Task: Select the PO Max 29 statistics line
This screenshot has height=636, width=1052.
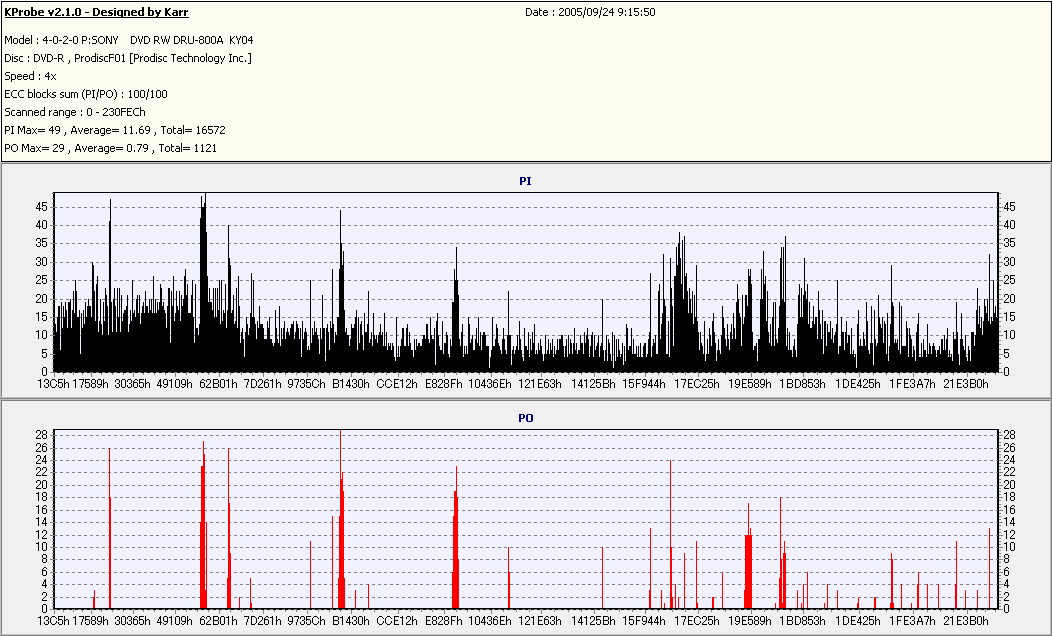Action: [110, 148]
